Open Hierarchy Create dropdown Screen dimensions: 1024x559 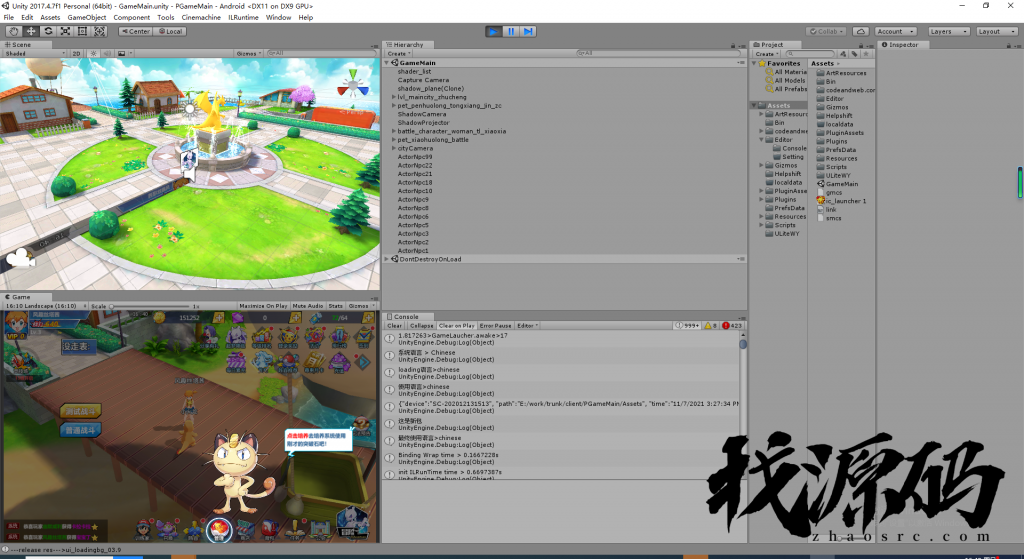(398, 54)
